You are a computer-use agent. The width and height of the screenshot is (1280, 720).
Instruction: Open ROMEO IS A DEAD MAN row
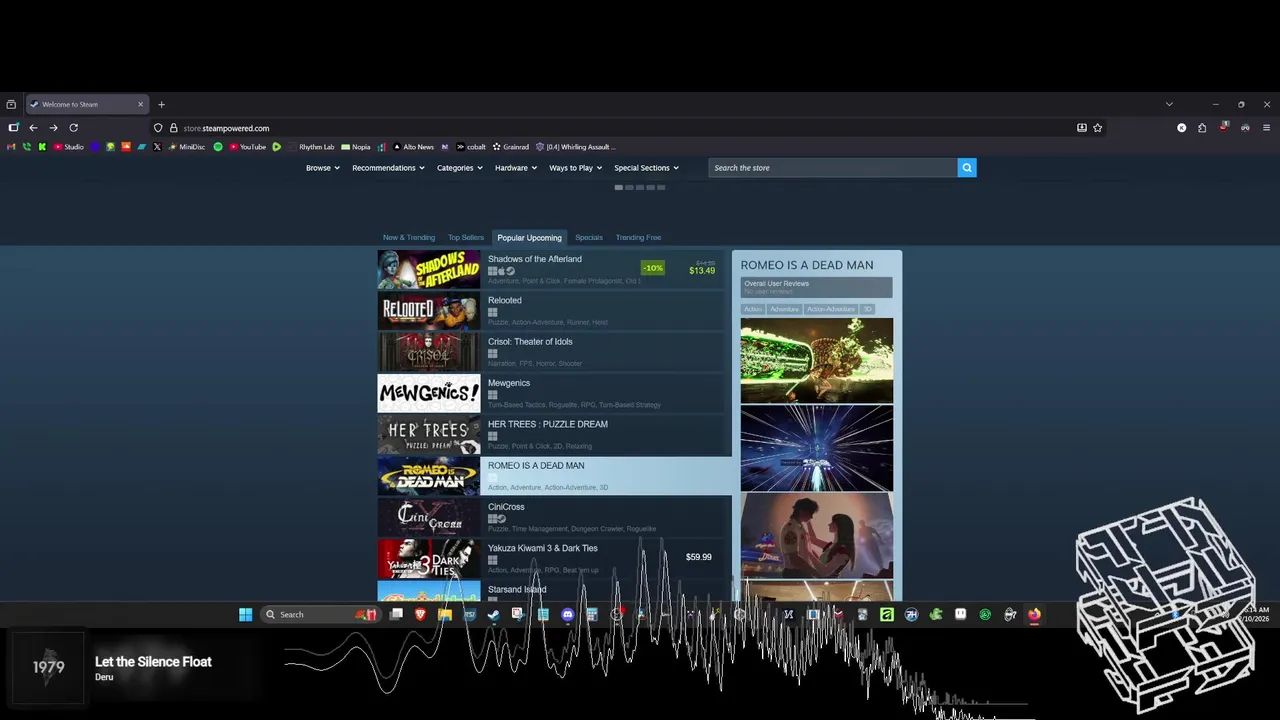click(554, 476)
